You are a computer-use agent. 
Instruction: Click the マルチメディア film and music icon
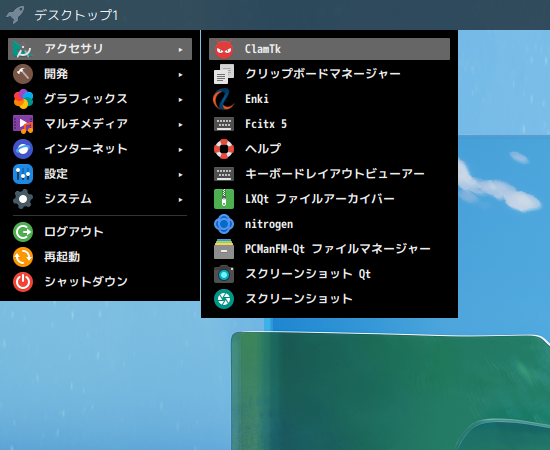tap(23, 124)
